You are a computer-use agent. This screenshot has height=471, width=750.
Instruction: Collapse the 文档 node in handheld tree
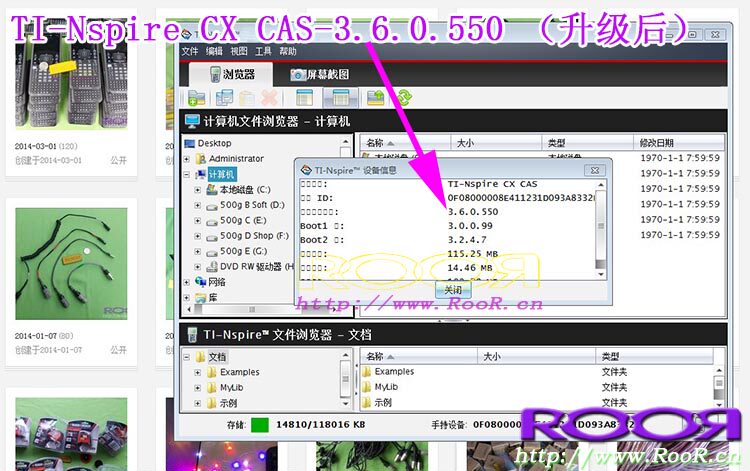coord(187,357)
